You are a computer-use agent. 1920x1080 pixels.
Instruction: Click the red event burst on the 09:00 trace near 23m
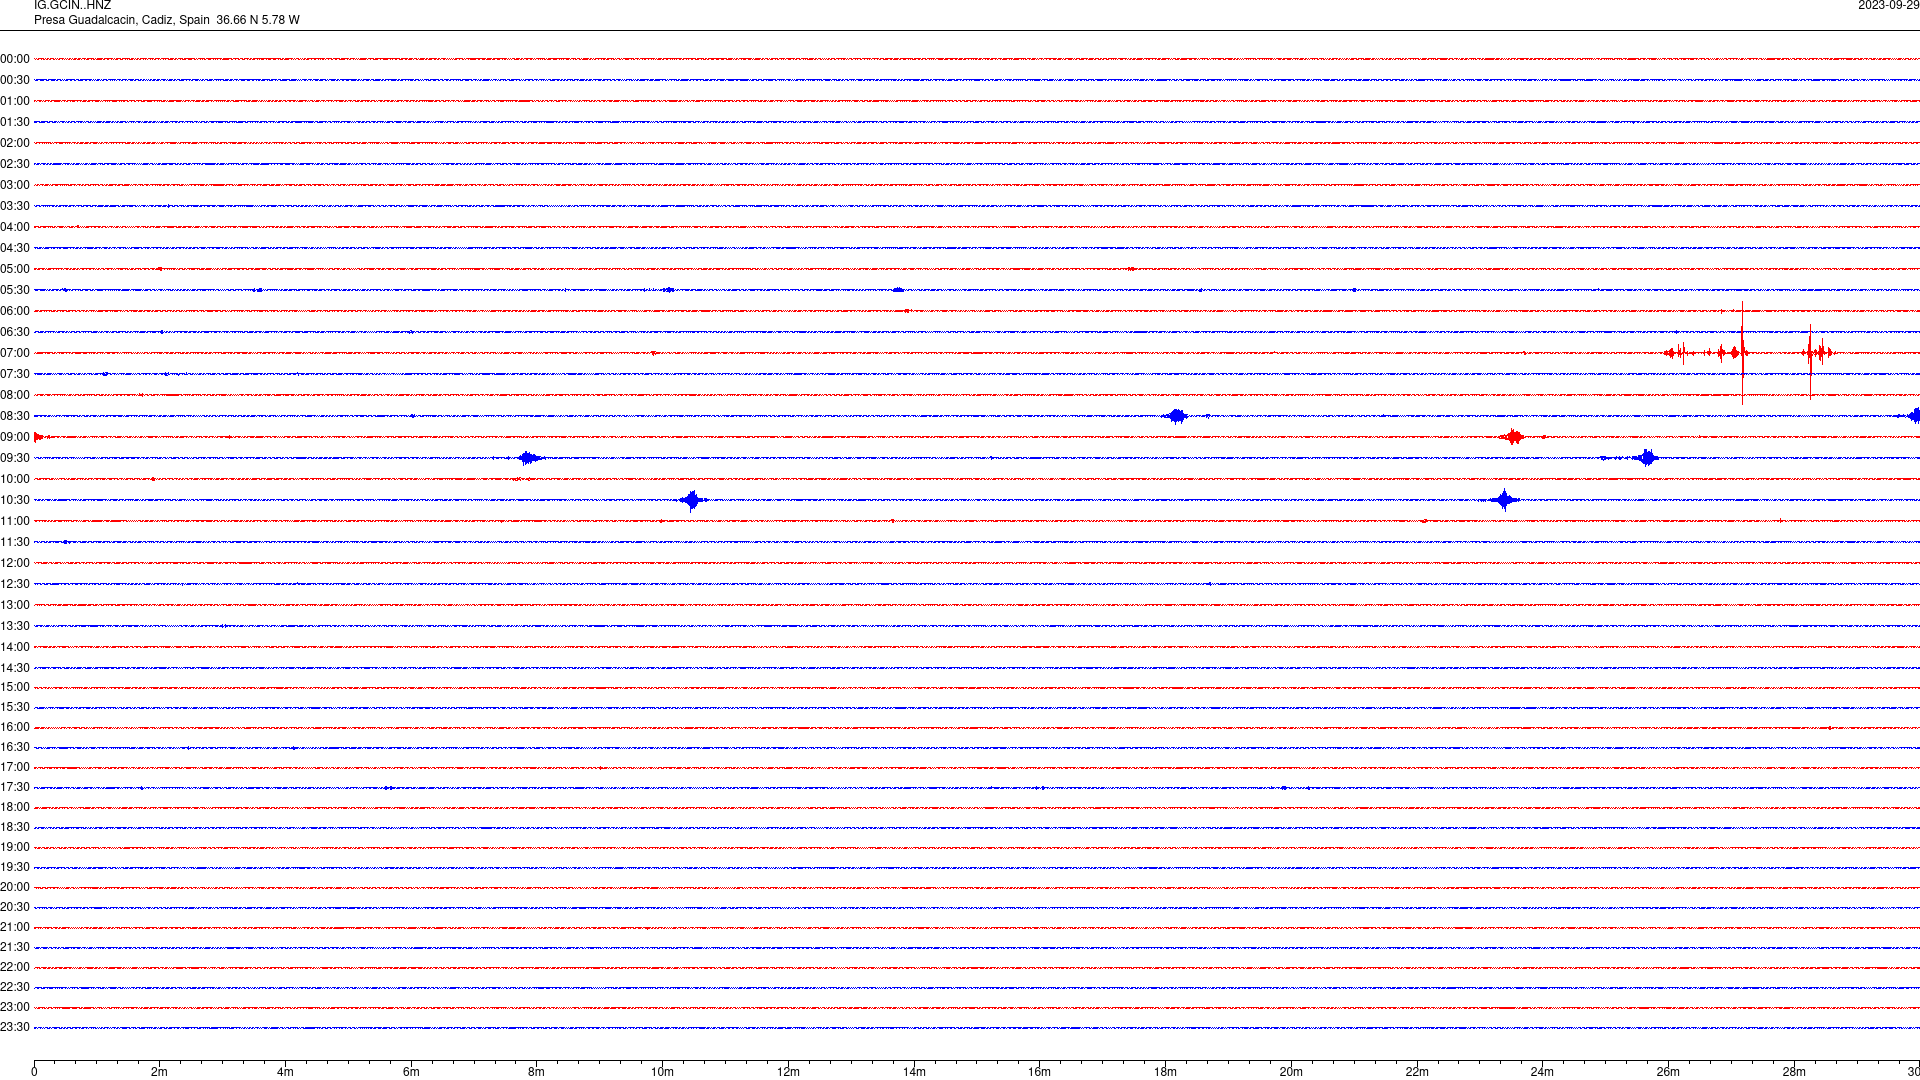[x=1513, y=437]
